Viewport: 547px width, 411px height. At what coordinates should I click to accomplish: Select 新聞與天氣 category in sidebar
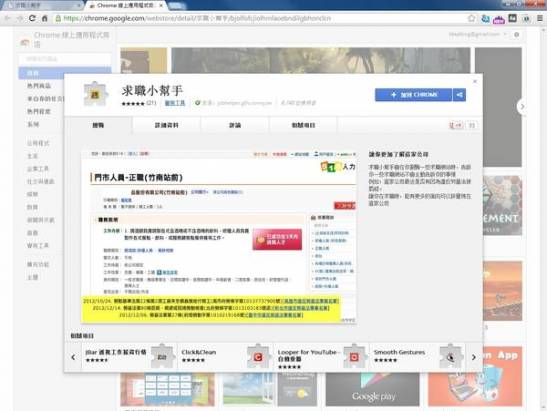pyautogui.click(x=40, y=220)
